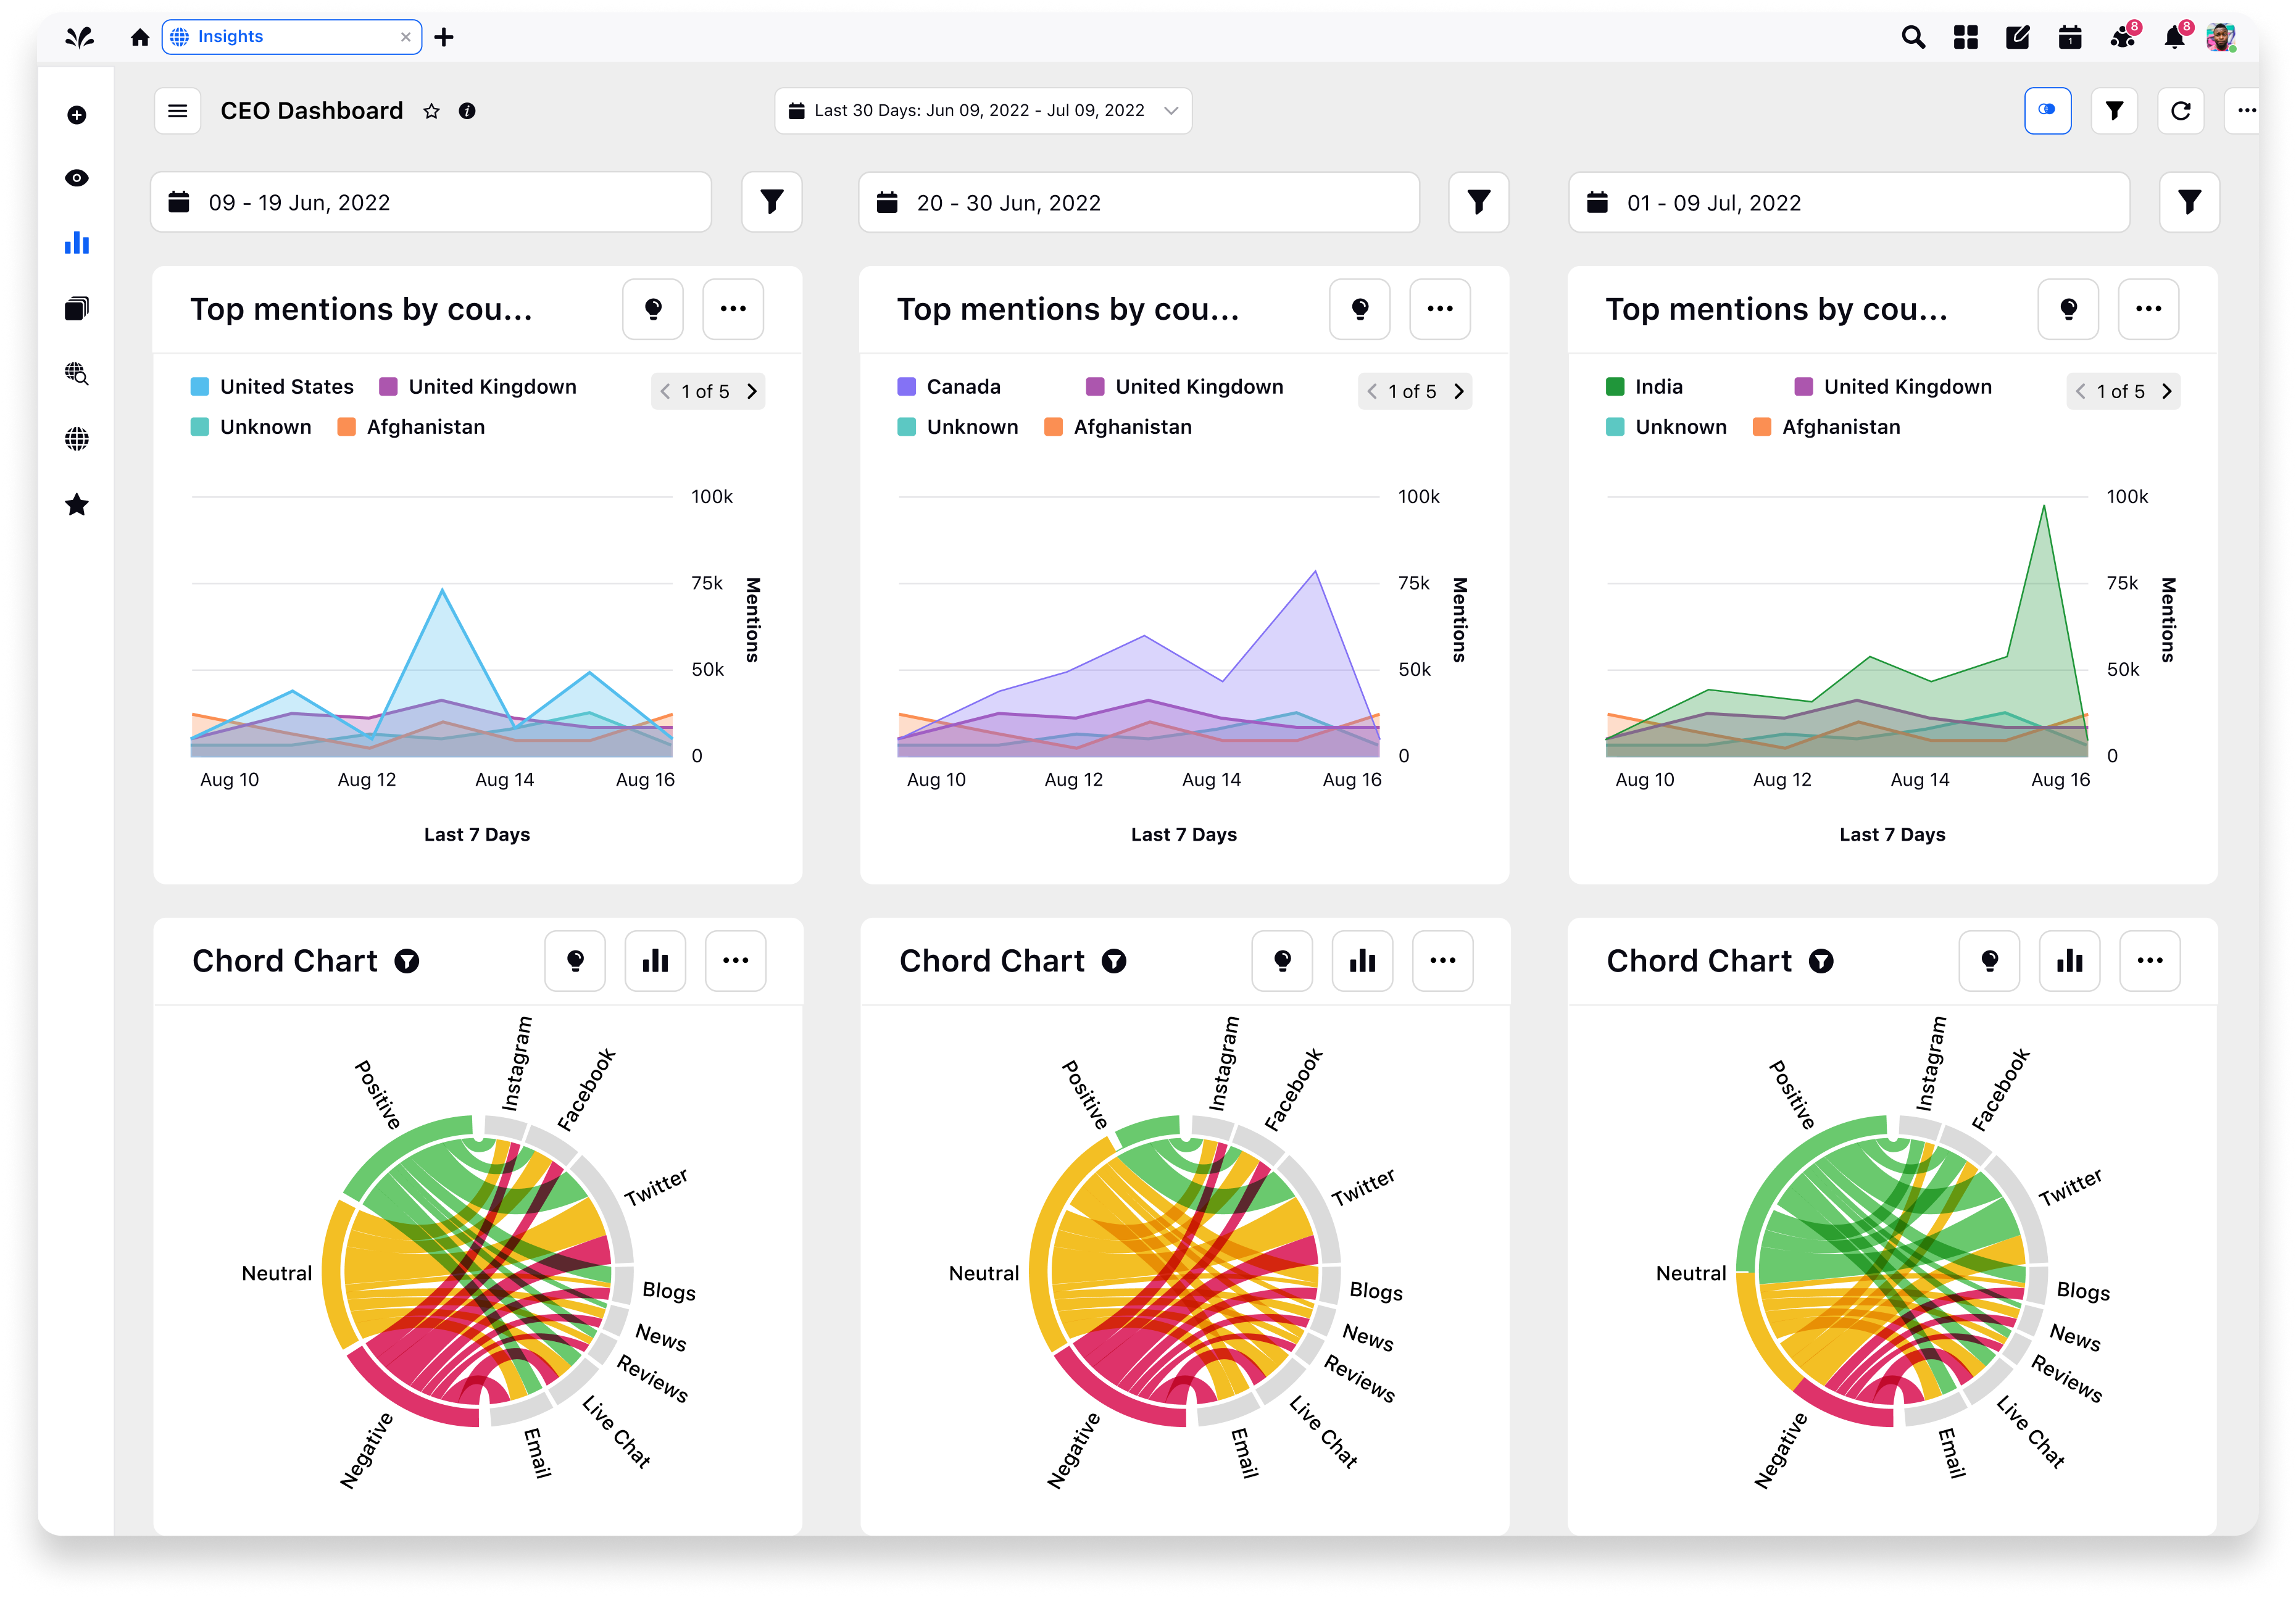2296x1598 pixels.
Task: Open the dashboard-level filter icon
Action: point(2114,111)
